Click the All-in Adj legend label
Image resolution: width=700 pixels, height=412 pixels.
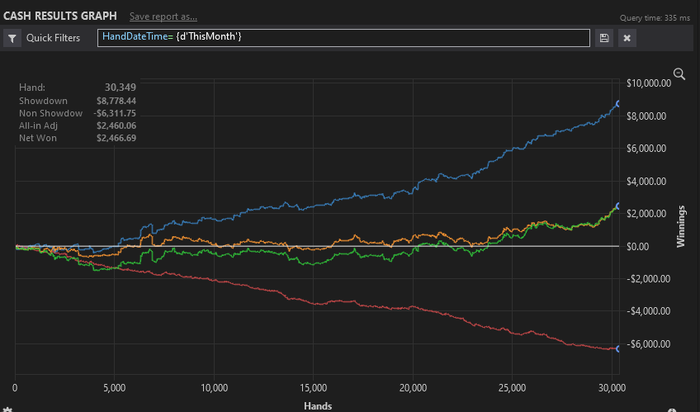[38, 126]
